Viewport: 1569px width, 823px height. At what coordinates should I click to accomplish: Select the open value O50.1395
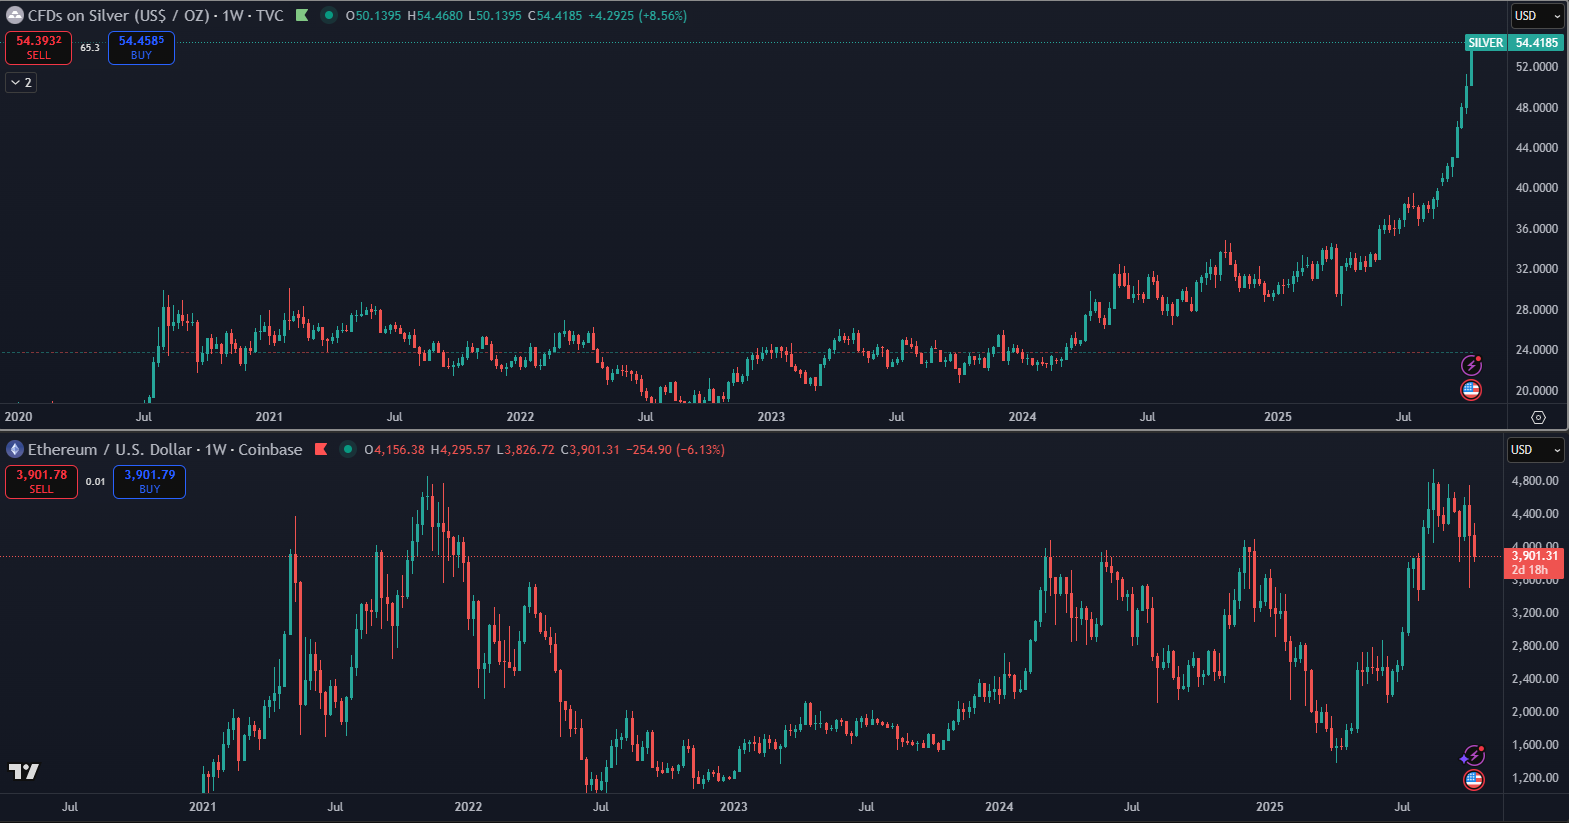coord(373,16)
